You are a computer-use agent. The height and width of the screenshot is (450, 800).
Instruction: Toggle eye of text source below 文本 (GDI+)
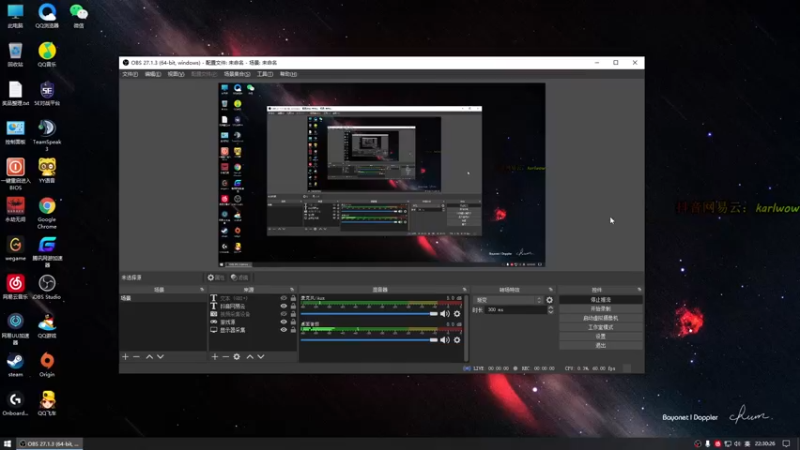pyautogui.click(x=284, y=306)
